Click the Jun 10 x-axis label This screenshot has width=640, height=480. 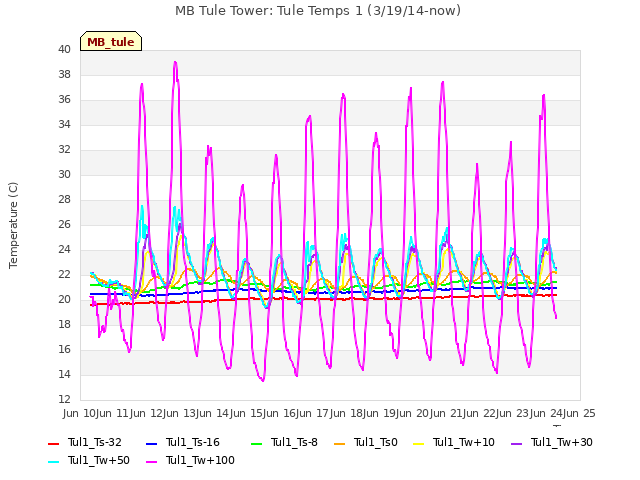(80, 413)
